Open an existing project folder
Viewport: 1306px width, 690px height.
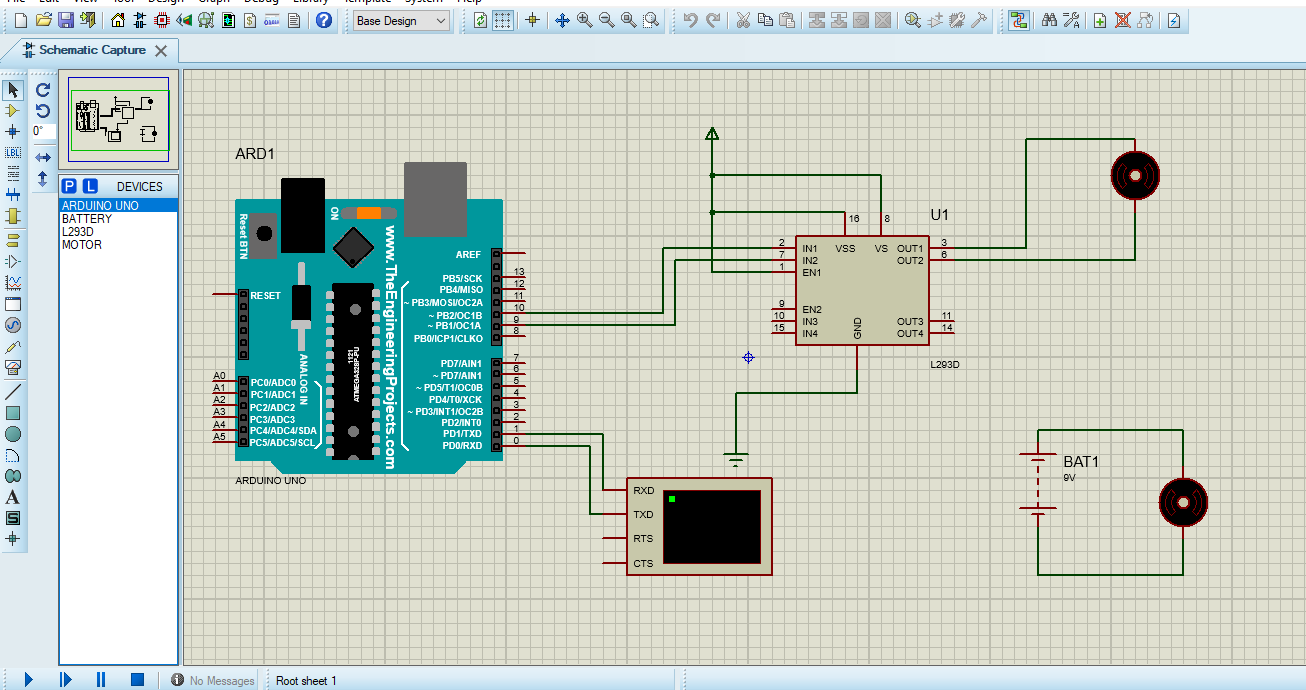[43, 20]
